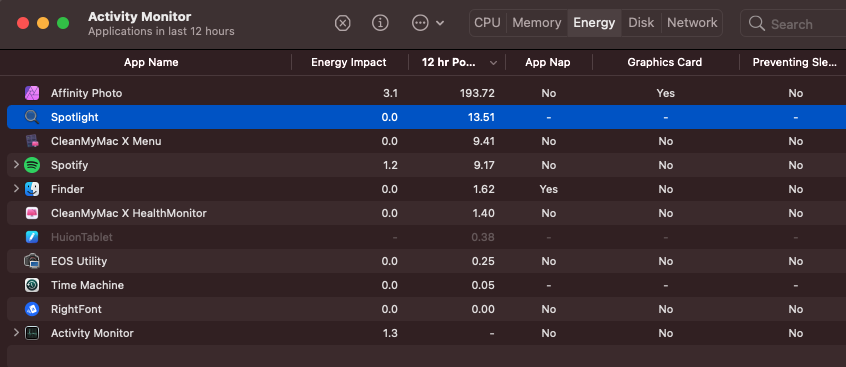Sort by Energy Impact column header

point(349,63)
